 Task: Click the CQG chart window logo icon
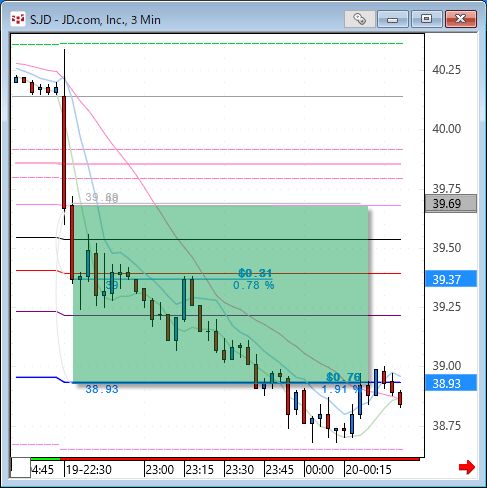click(18, 19)
